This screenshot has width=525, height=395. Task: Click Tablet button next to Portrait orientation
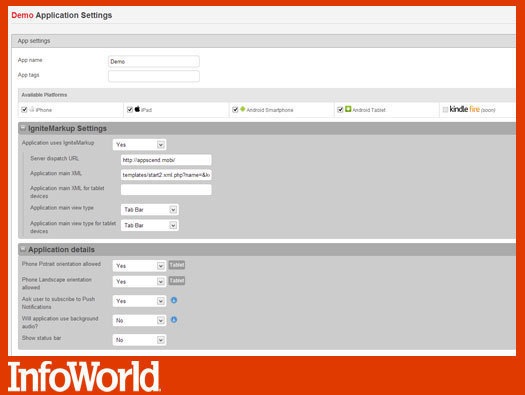click(176, 265)
